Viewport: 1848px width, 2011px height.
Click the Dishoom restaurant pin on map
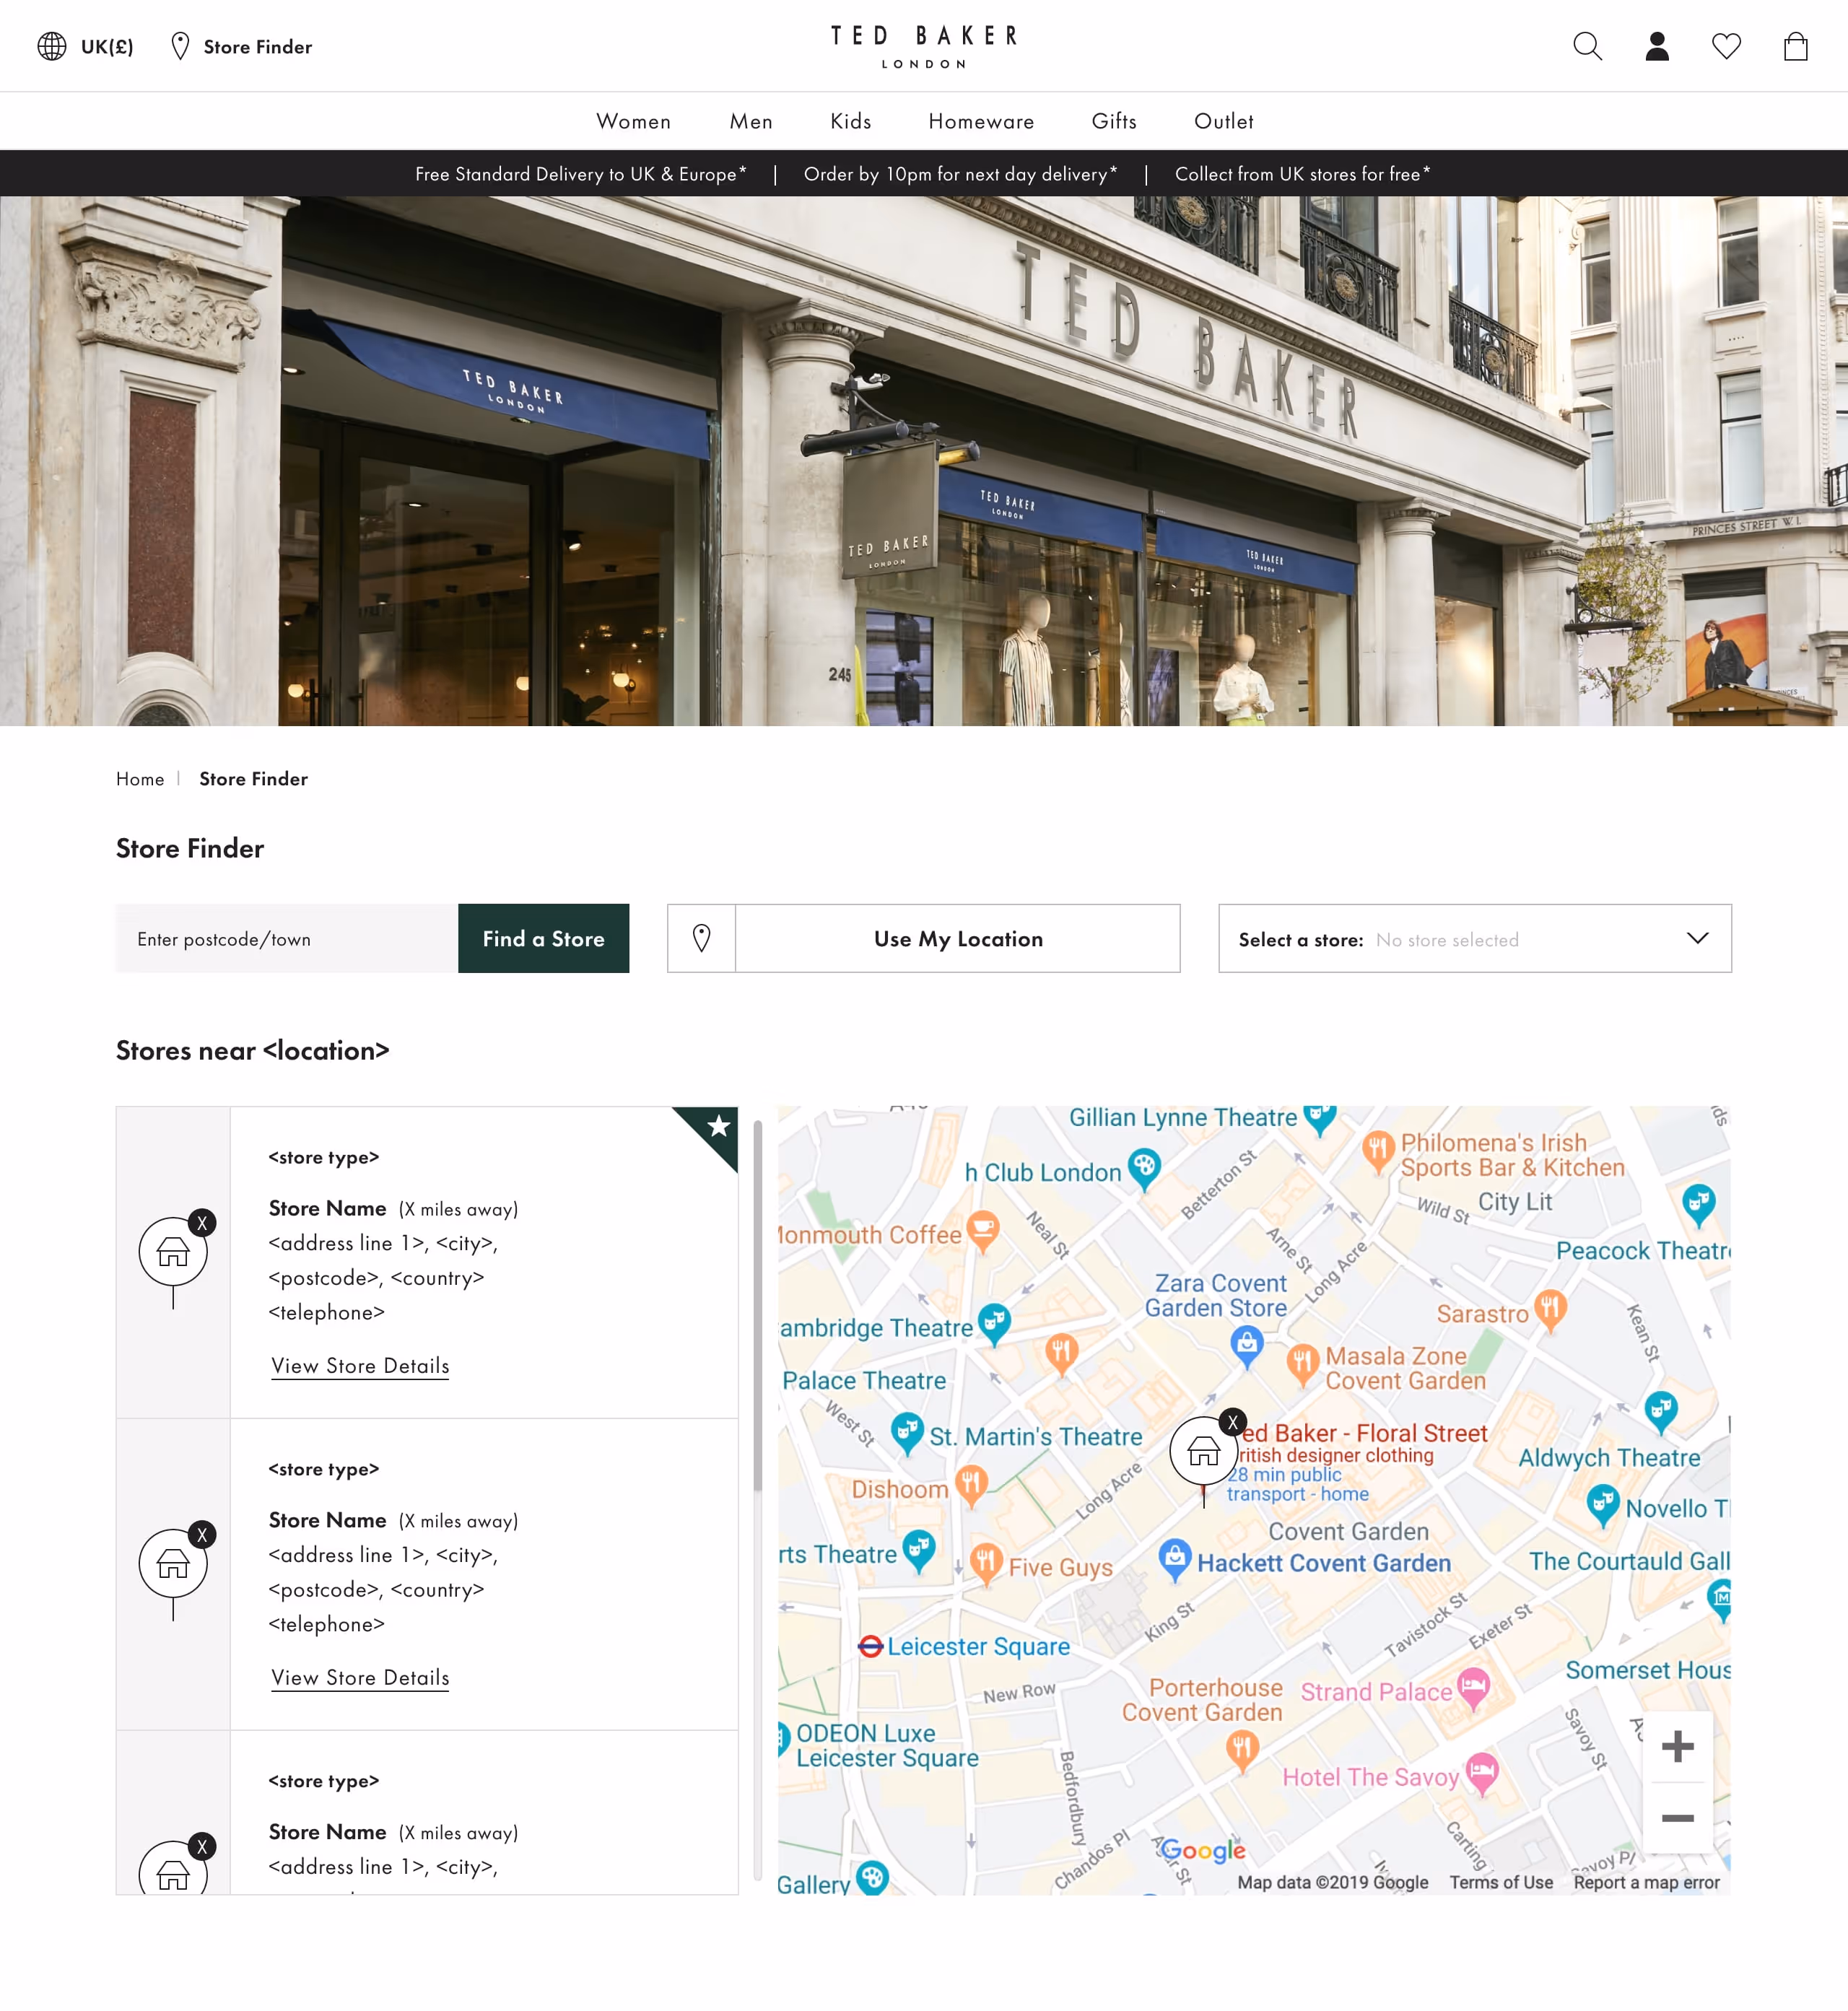(x=971, y=1484)
